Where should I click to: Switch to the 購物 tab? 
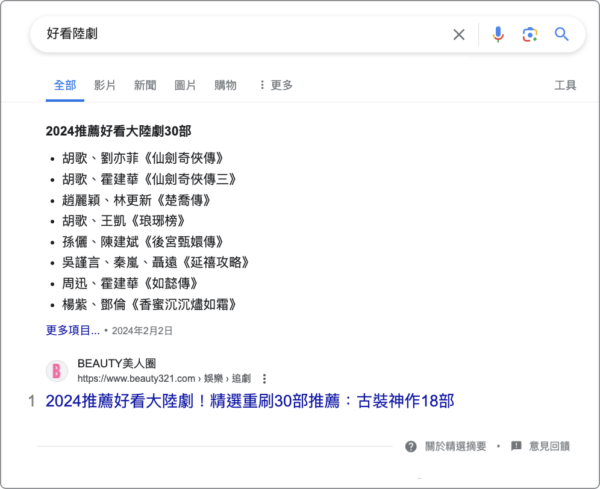[225, 85]
